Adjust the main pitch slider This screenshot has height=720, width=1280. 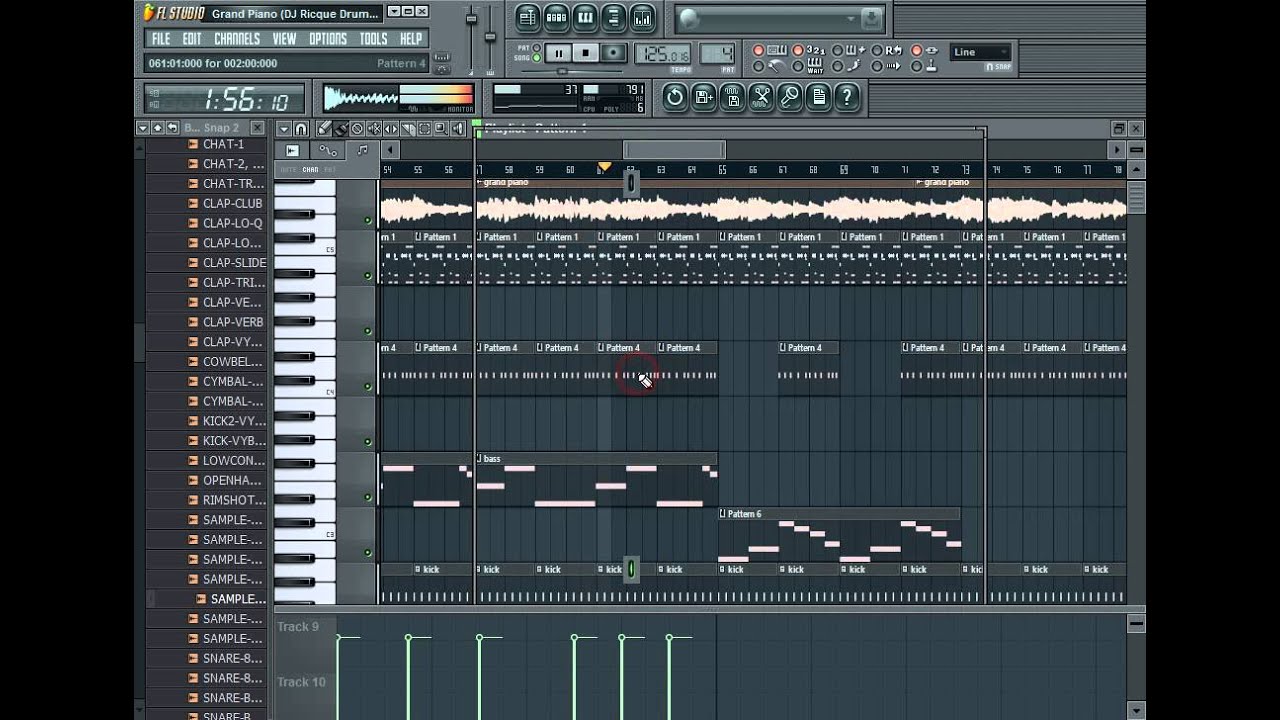(490, 37)
